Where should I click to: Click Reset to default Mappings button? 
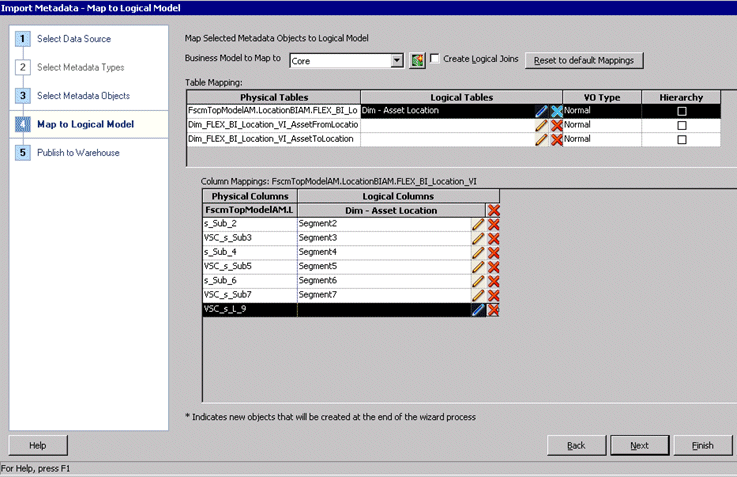pyautogui.click(x=584, y=60)
